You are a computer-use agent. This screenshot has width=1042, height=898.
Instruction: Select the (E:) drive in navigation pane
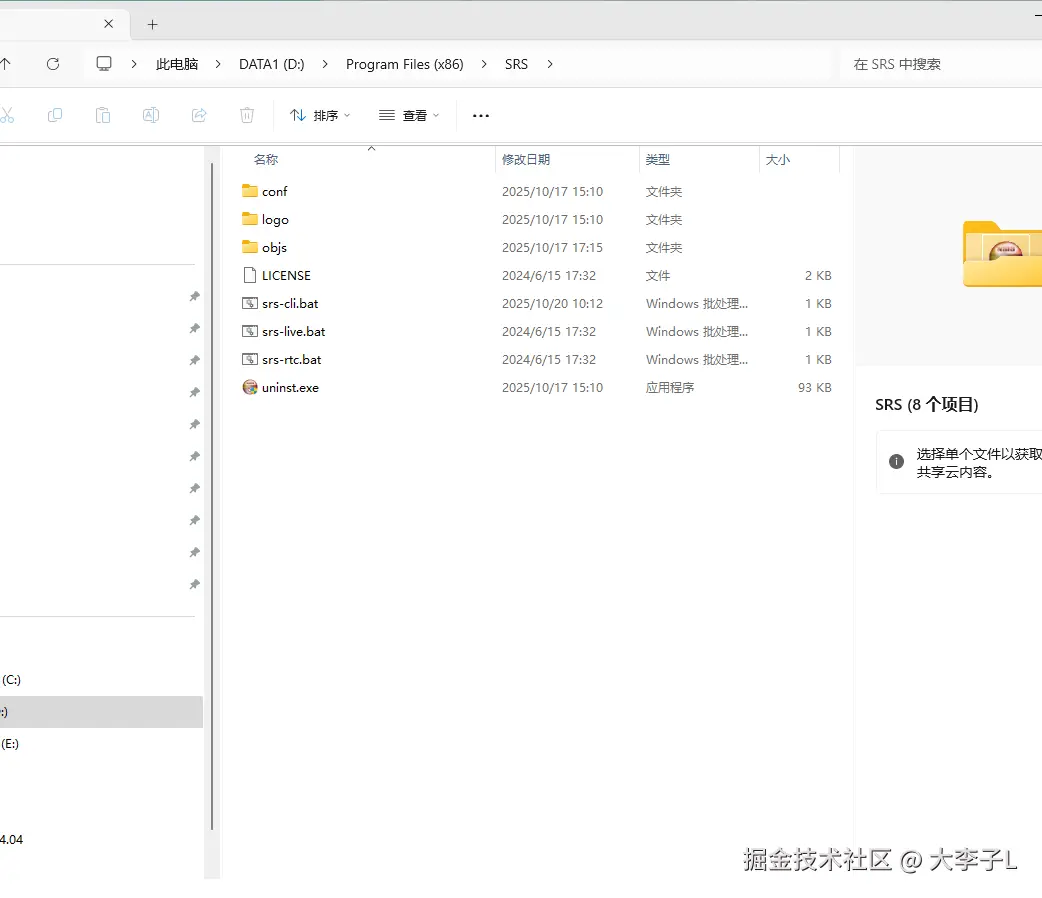[10, 743]
